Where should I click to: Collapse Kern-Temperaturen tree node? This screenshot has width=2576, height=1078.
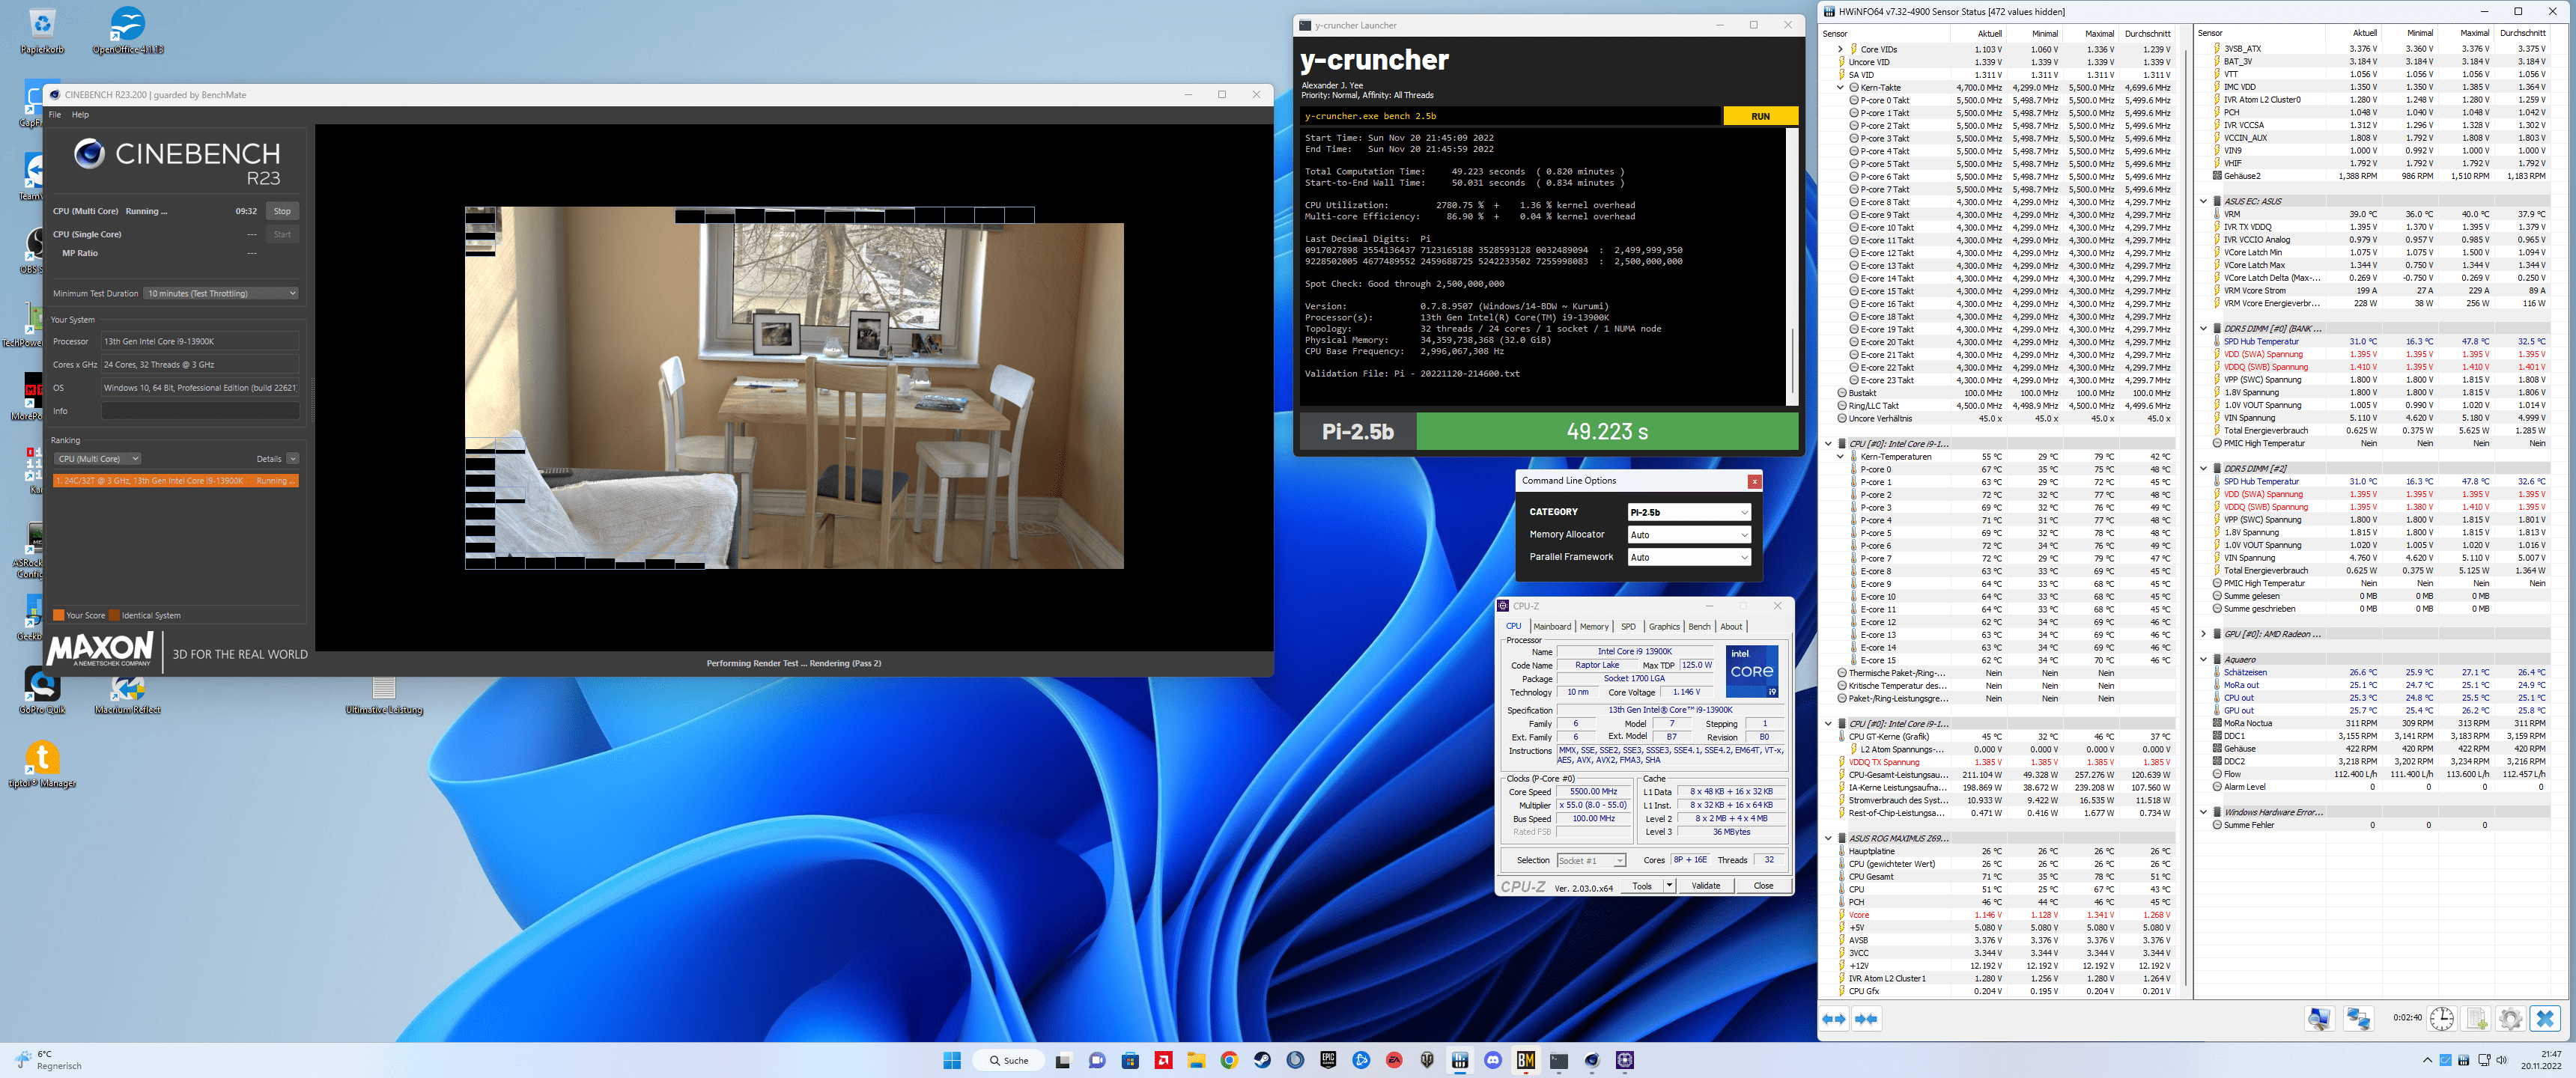(1840, 457)
